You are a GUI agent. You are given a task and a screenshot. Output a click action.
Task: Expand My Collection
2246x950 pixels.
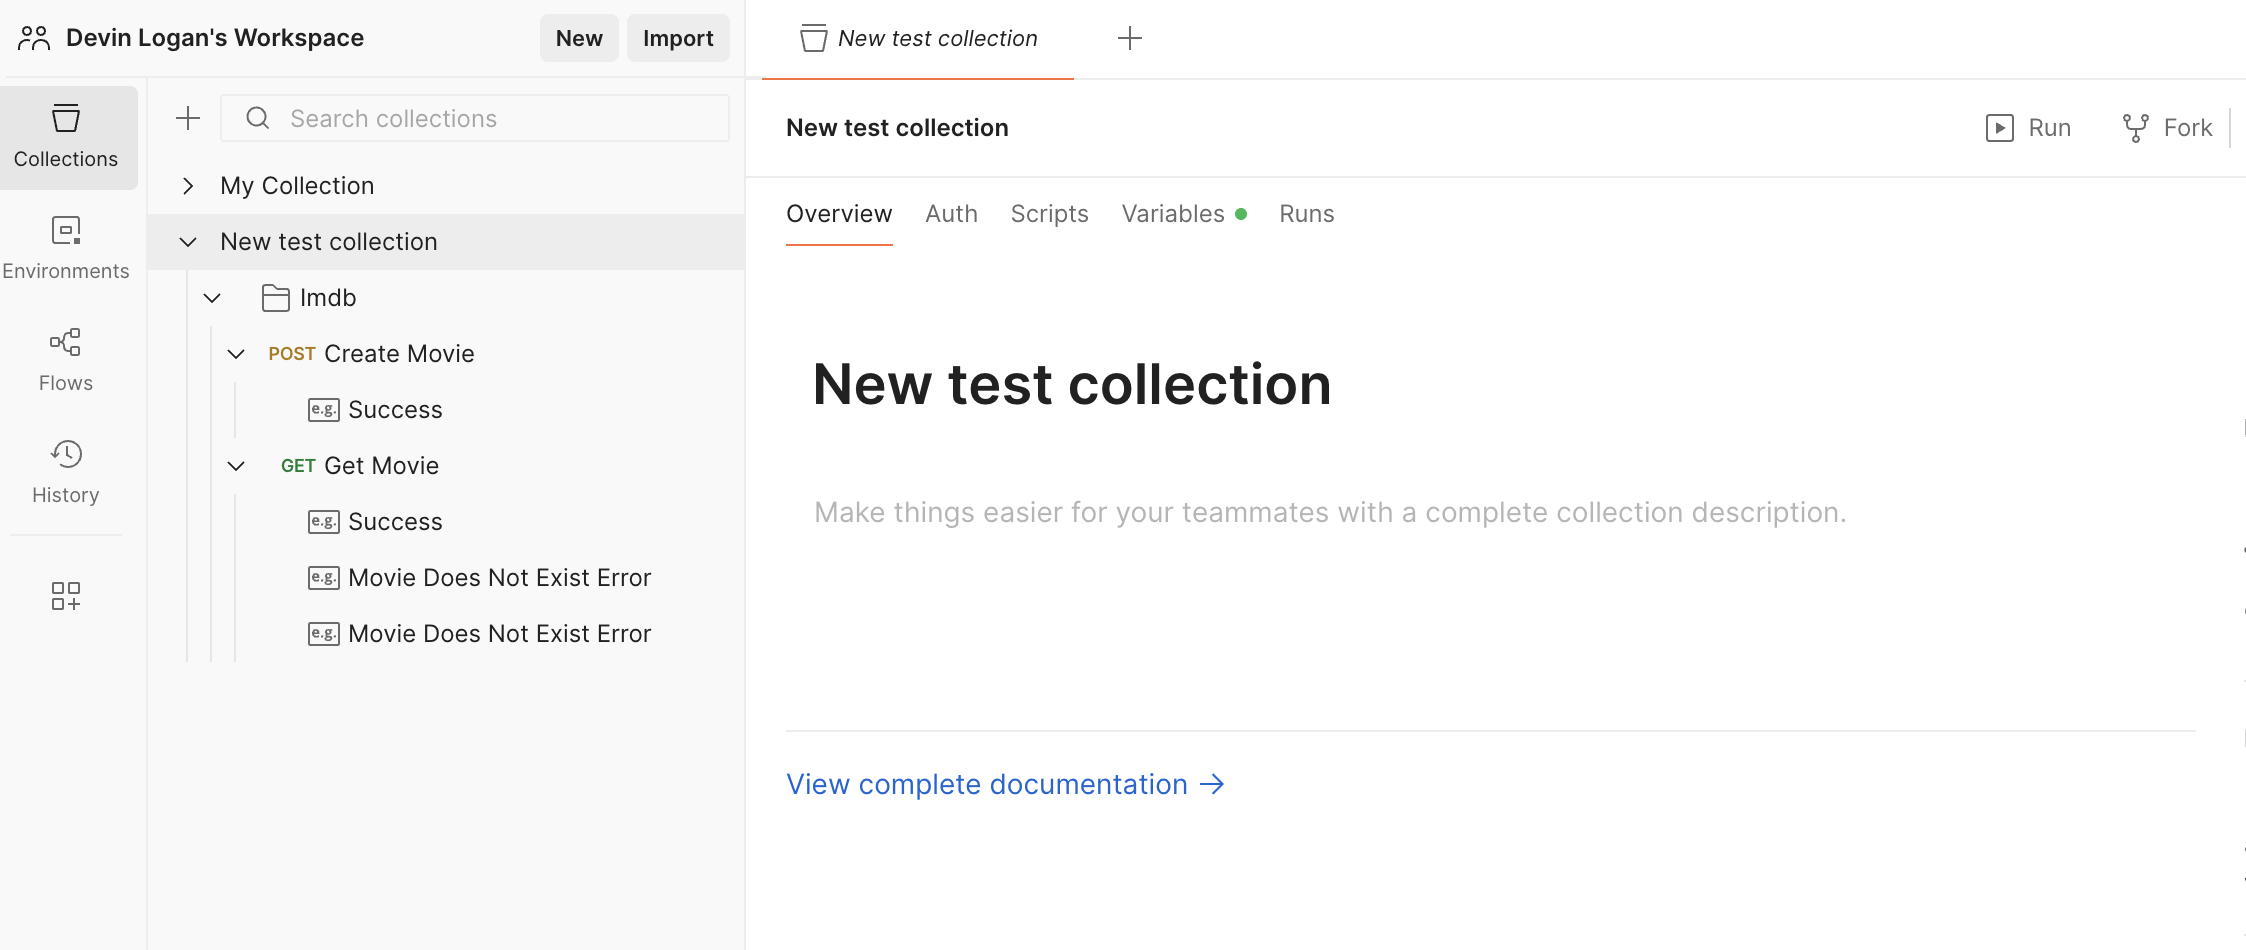(x=187, y=185)
